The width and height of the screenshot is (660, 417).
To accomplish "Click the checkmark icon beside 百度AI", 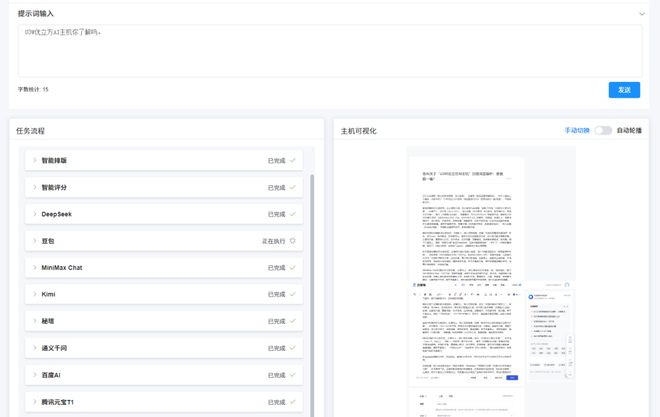I will tap(293, 375).
